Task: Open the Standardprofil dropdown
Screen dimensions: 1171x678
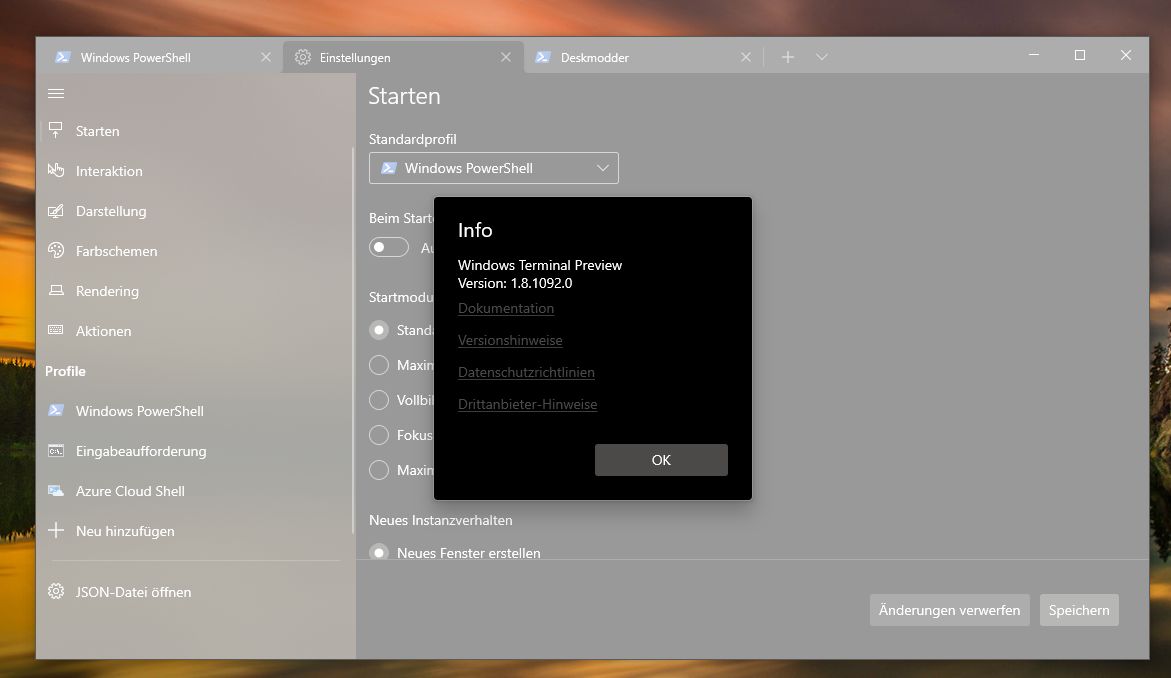Action: tap(494, 168)
